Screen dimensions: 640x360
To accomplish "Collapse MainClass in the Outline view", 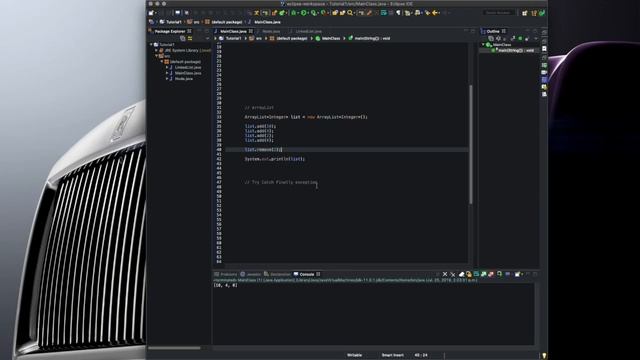I will (x=483, y=44).
